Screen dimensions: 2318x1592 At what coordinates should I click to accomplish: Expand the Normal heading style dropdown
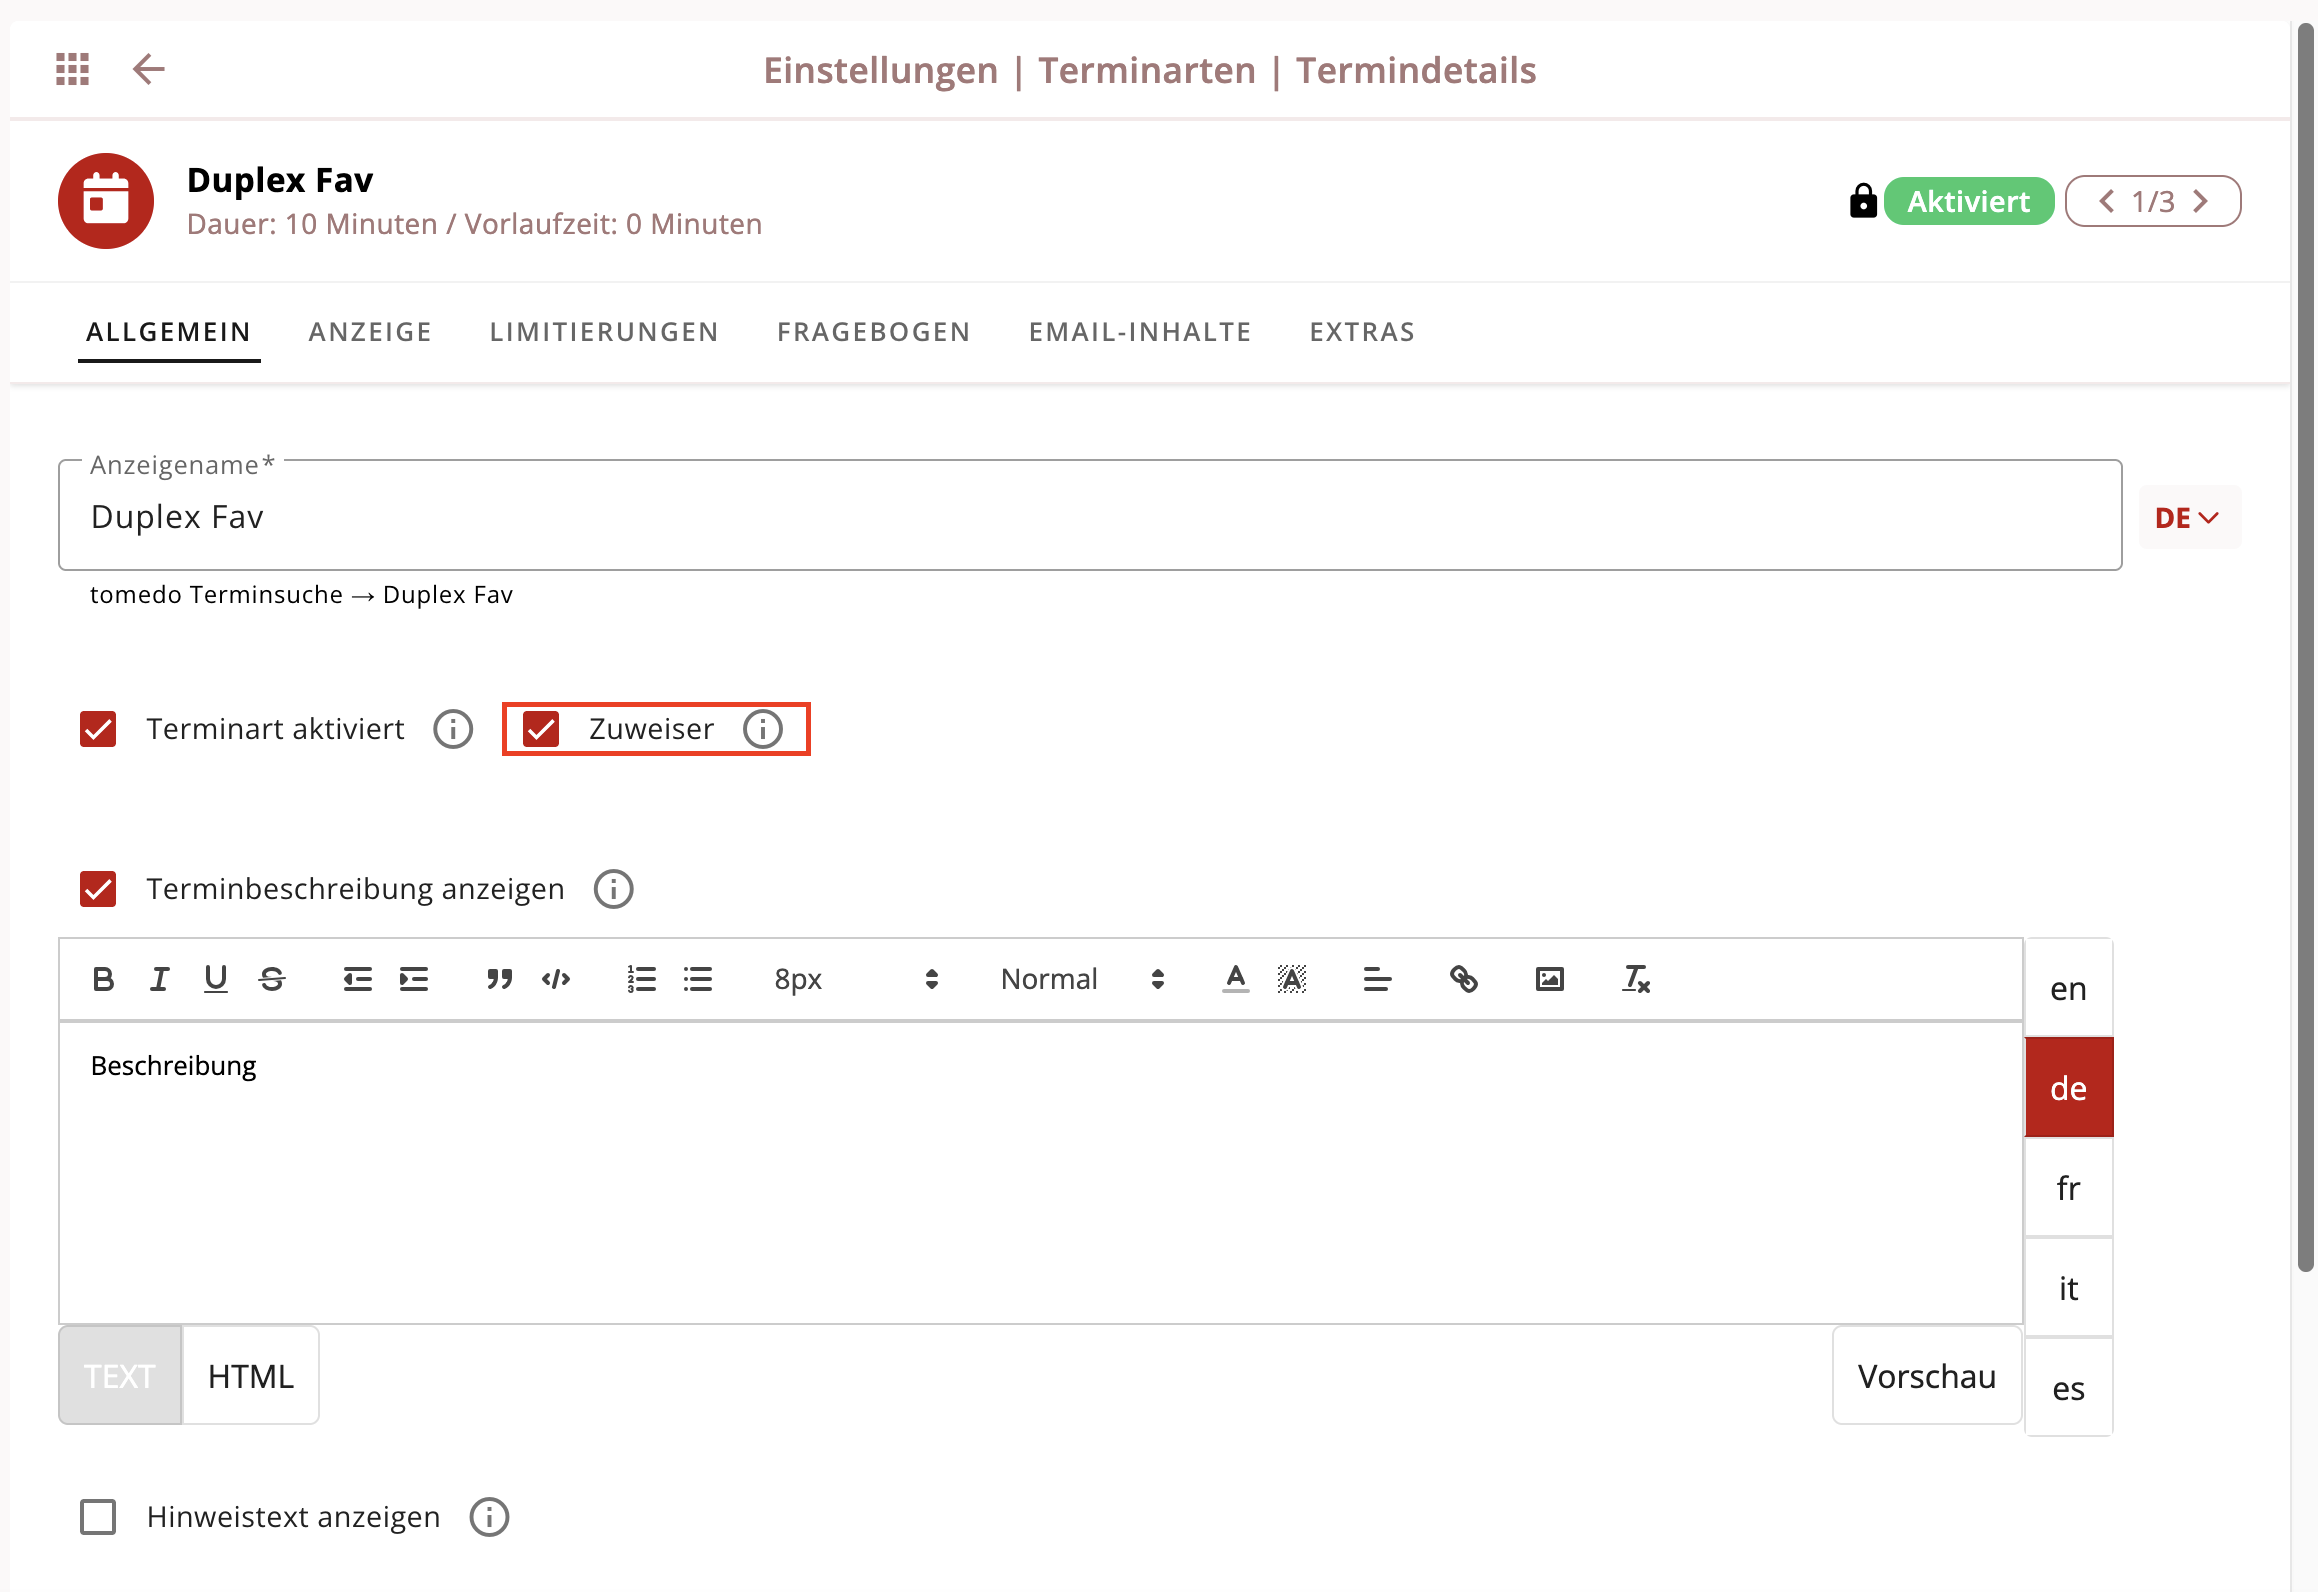1082,979
